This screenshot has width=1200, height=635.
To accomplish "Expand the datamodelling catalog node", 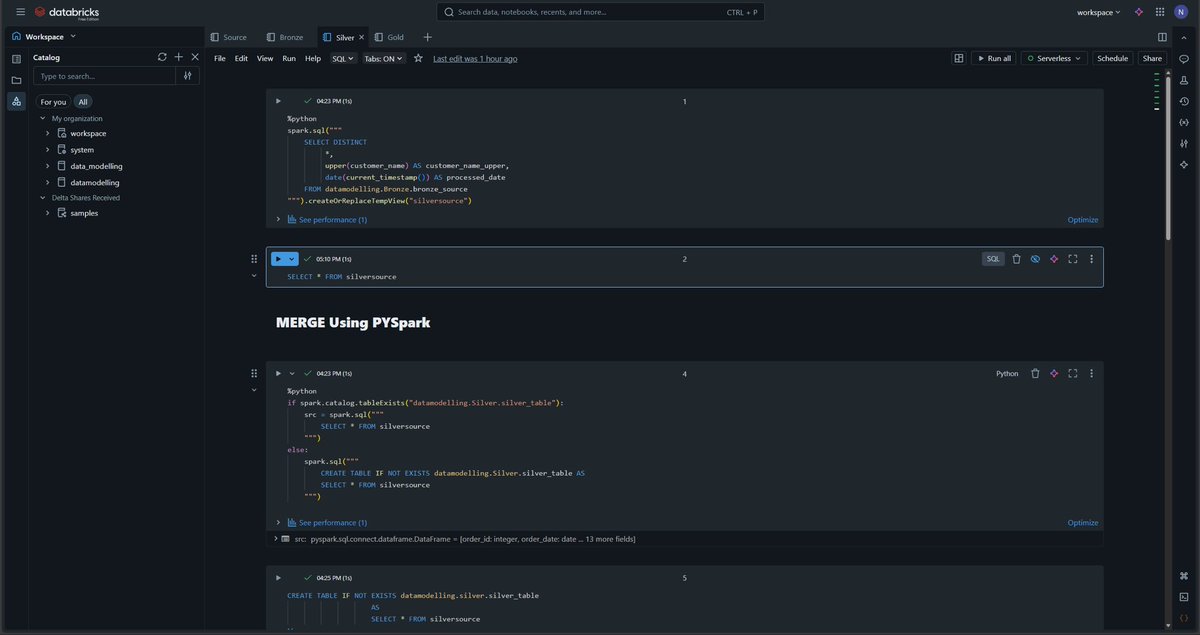I will pyautogui.click(x=47, y=183).
